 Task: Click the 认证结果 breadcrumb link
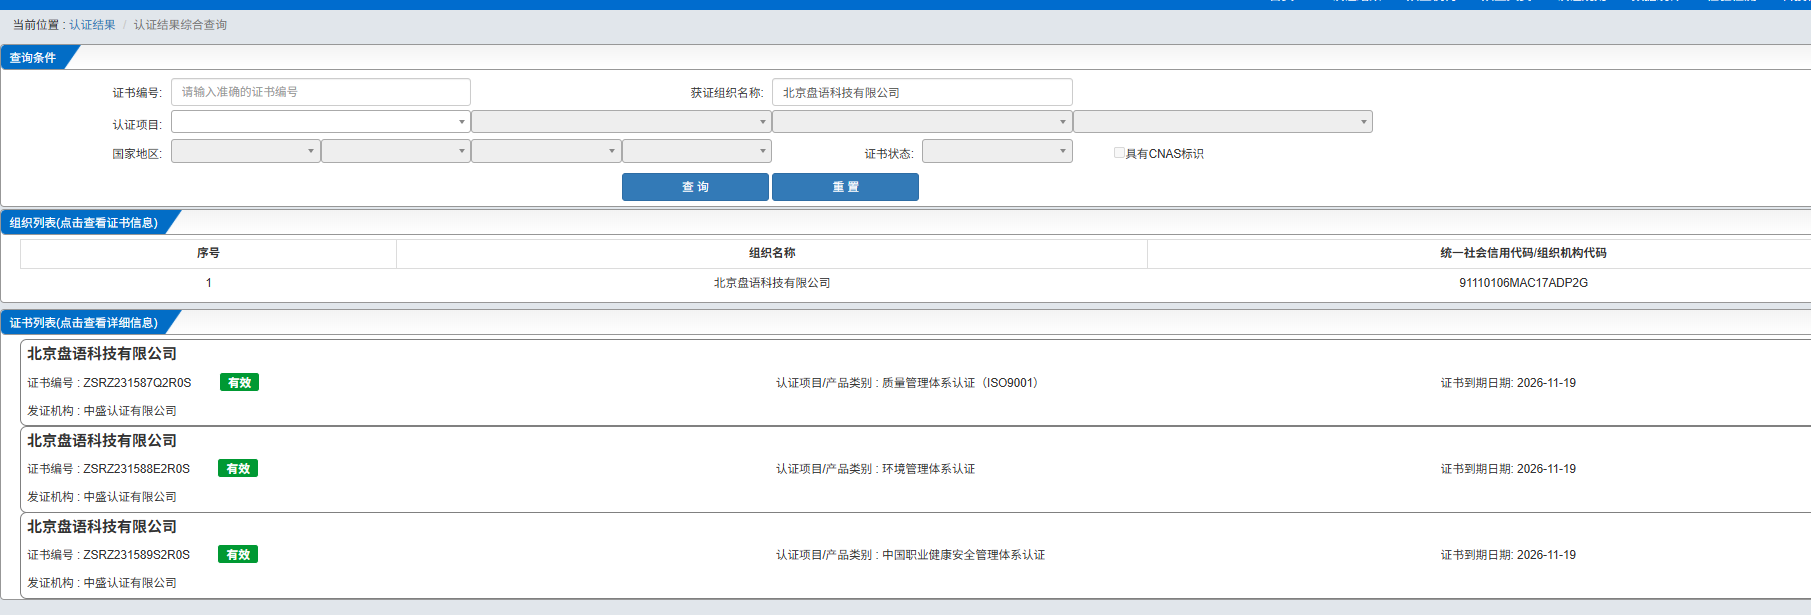[x=92, y=25]
